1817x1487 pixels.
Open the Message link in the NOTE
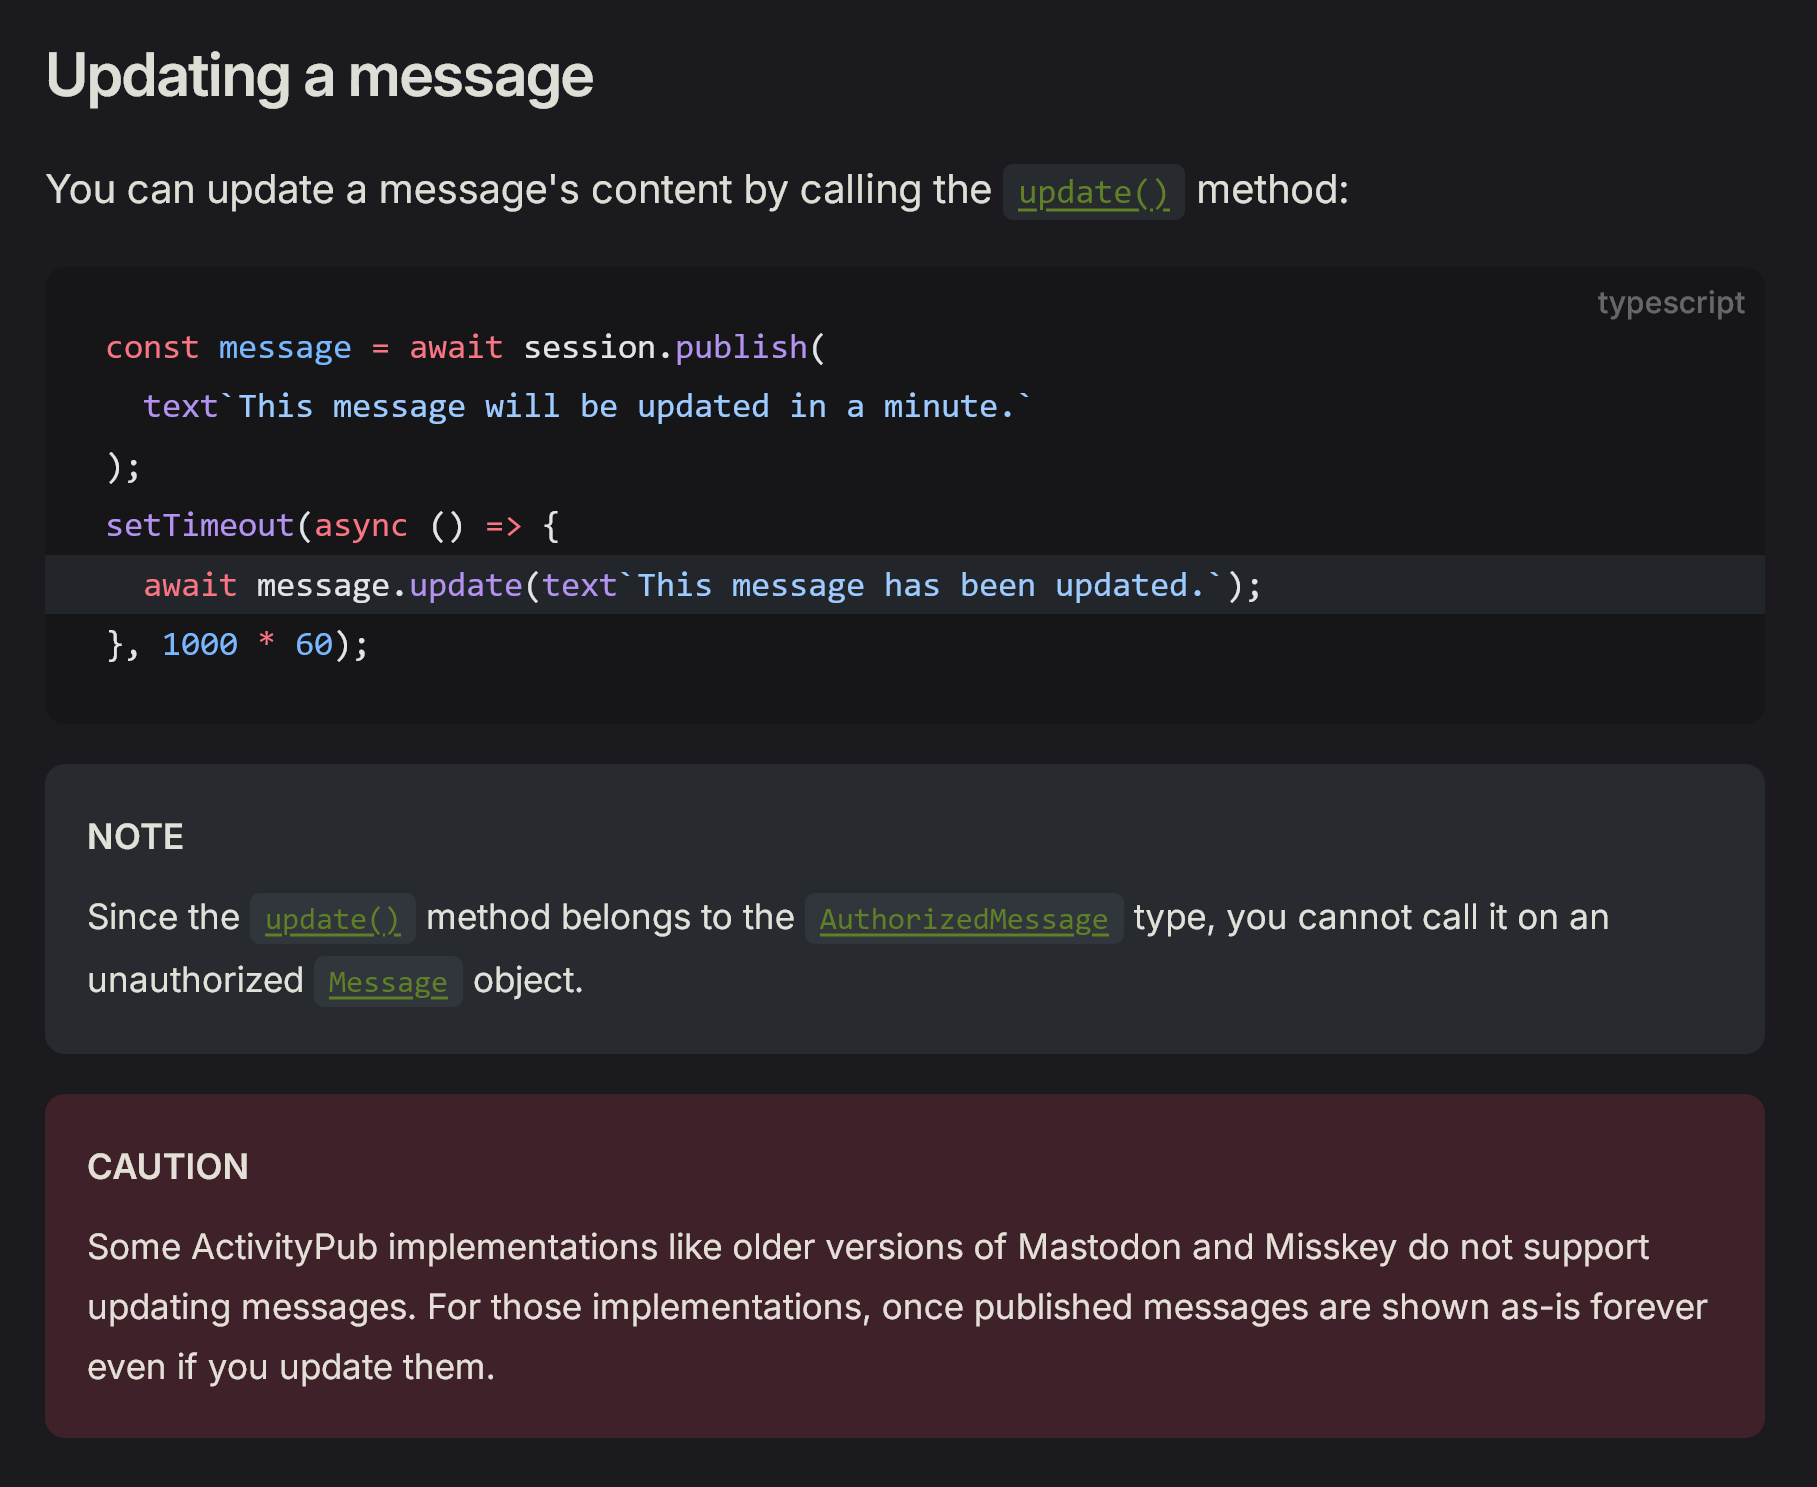tap(387, 982)
